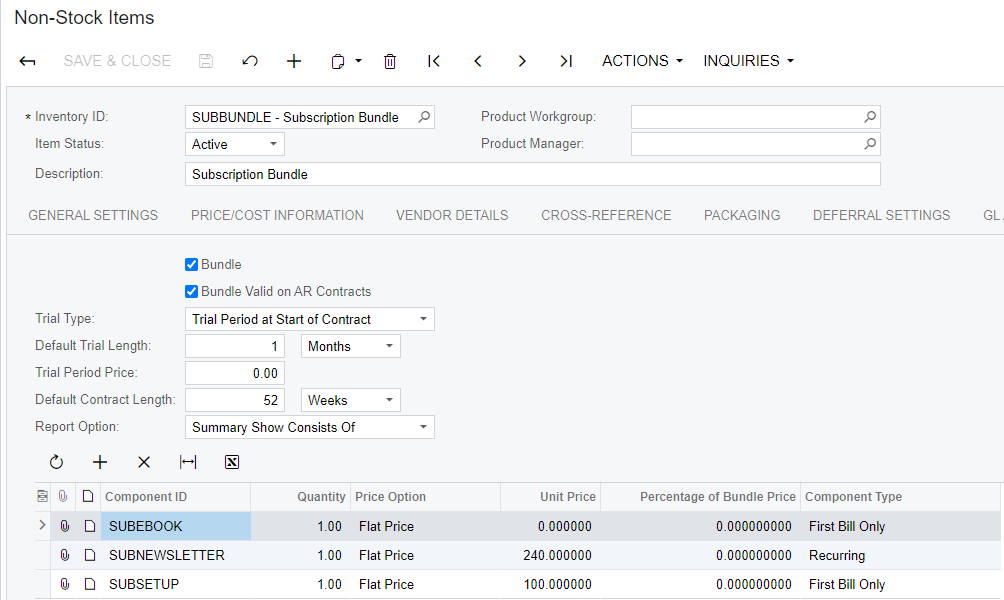1004x600 pixels.
Task: Open the Trial Type dropdown
Action: 310,319
